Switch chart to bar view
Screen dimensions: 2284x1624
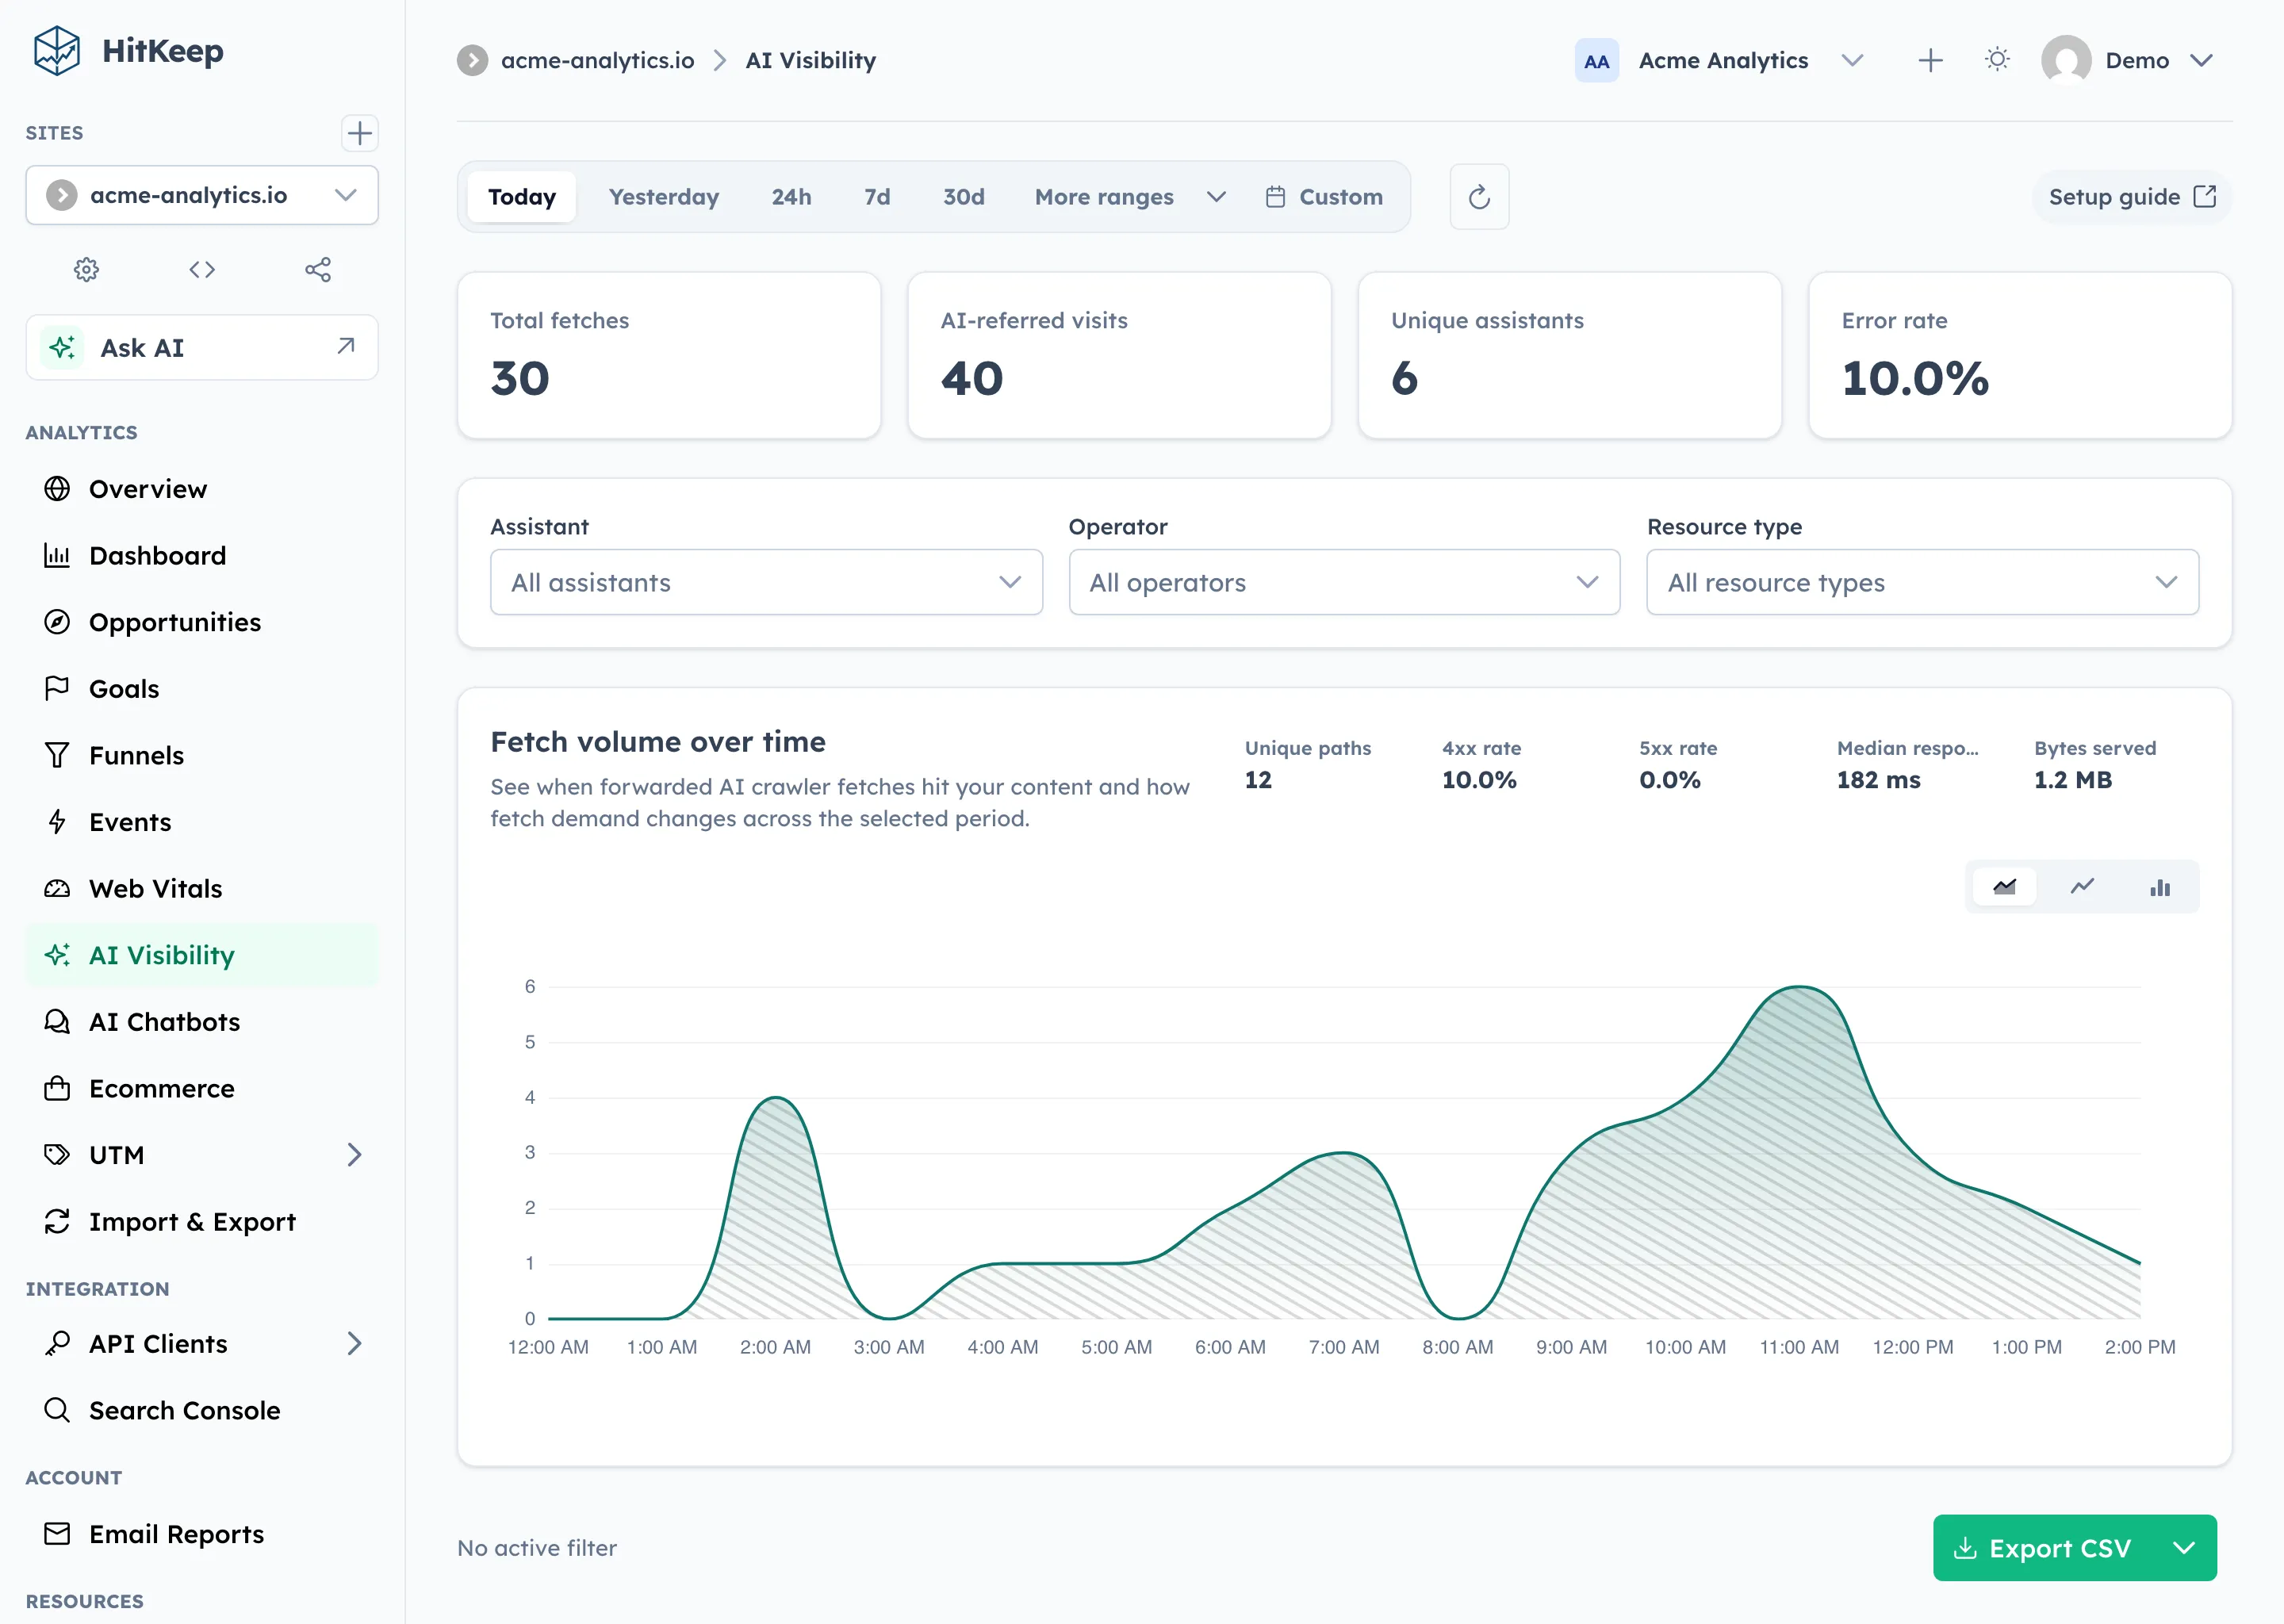2160,887
